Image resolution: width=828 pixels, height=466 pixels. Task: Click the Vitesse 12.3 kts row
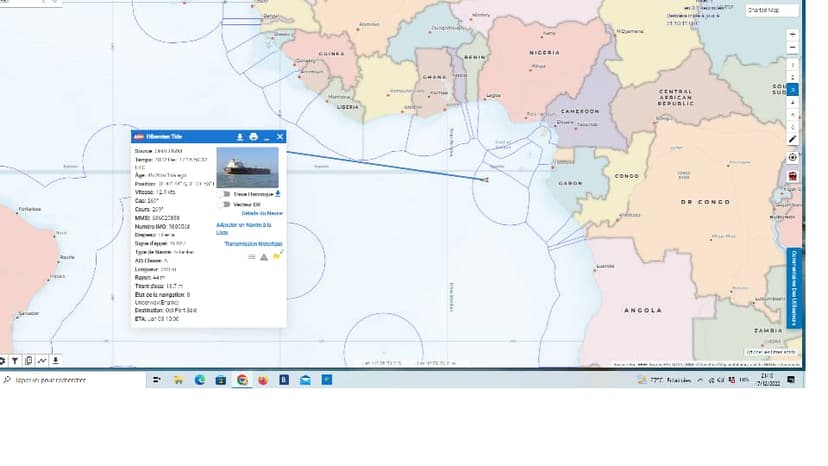coord(155,192)
